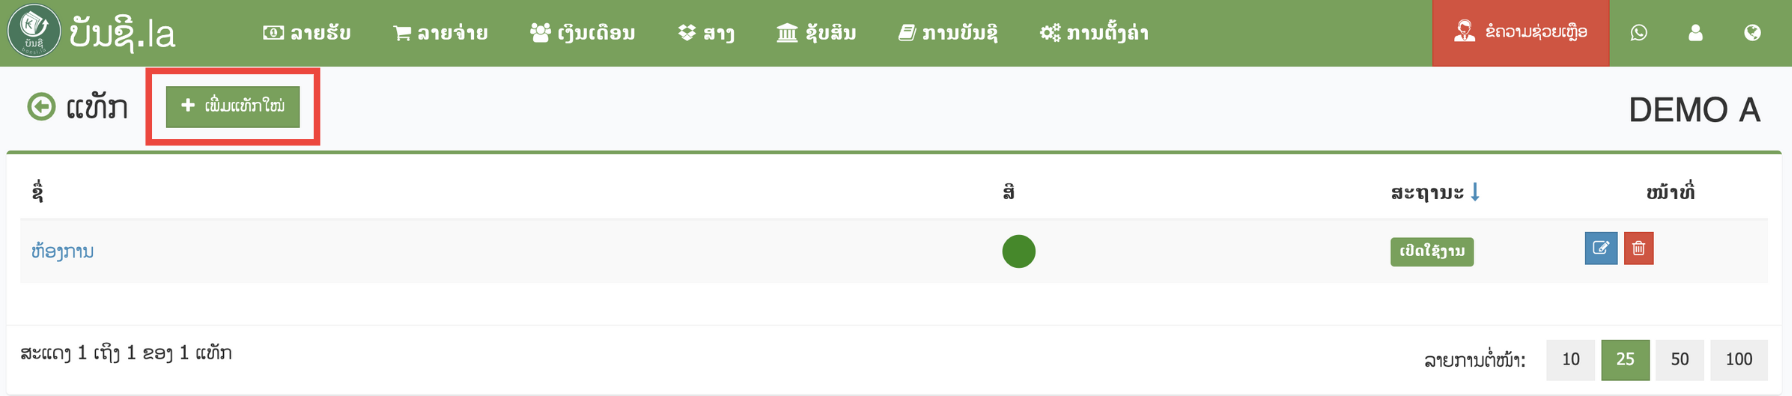This screenshot has width=1792, height=396.
Task: Select 50 items per page
Action: (1680, 360)
